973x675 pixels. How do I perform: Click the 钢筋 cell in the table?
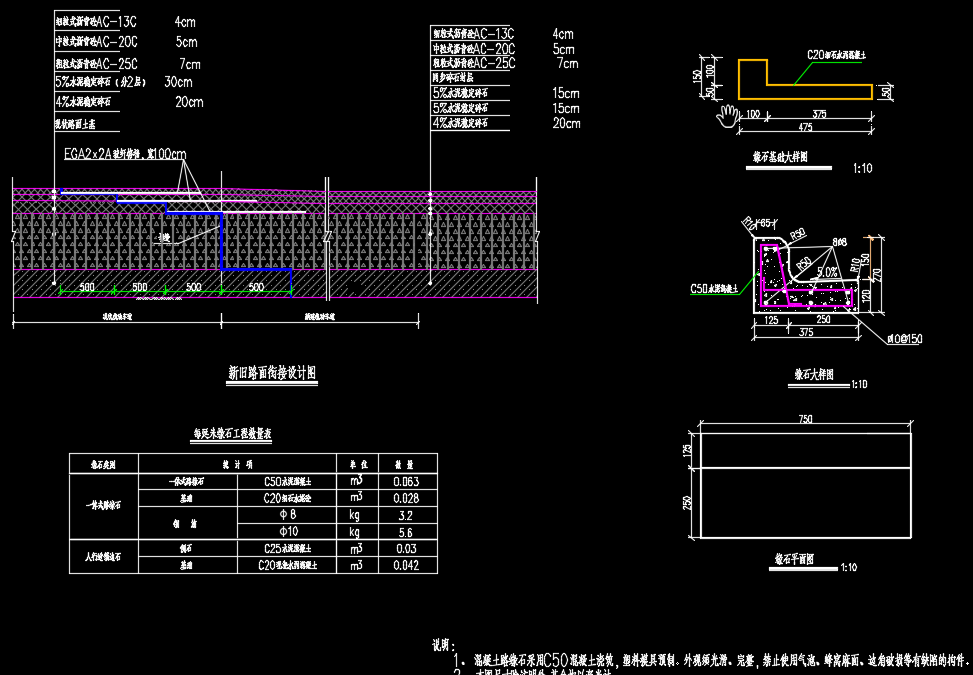[186, 524]
